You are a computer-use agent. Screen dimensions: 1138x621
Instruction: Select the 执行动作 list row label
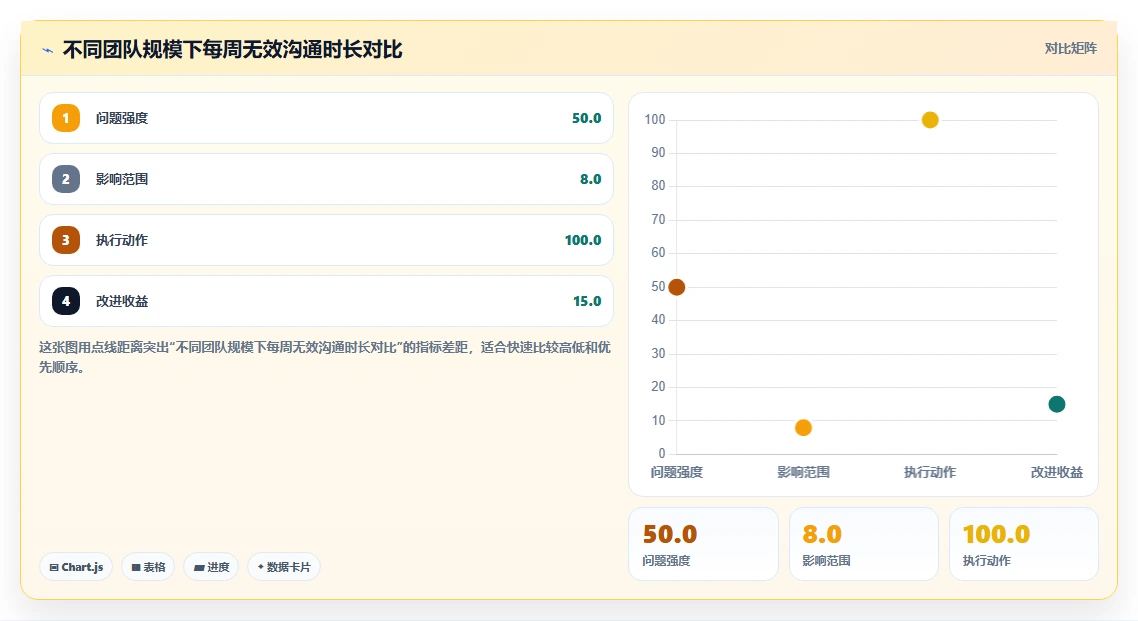pyautogui.click(x=122, y=240)
